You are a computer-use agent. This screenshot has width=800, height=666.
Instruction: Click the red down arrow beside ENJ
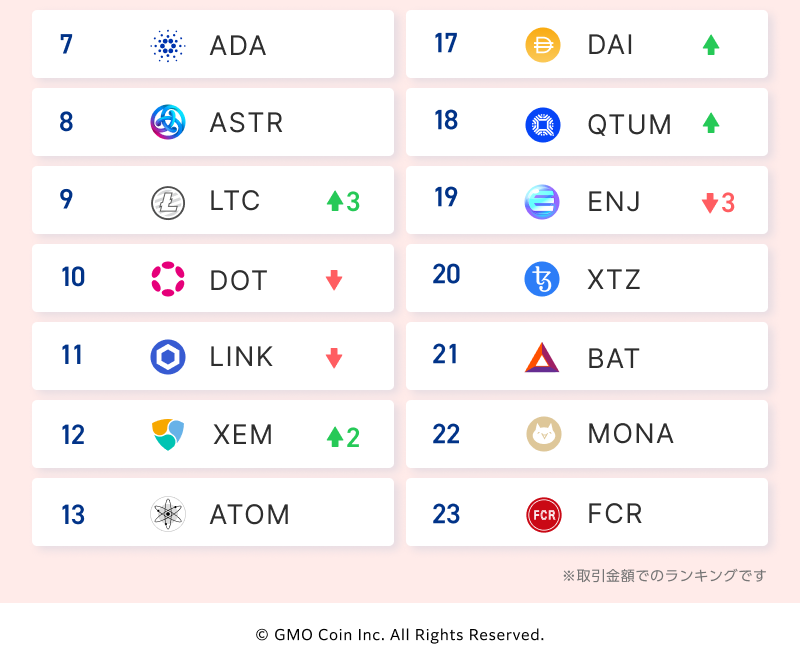(x=710, y=203)
